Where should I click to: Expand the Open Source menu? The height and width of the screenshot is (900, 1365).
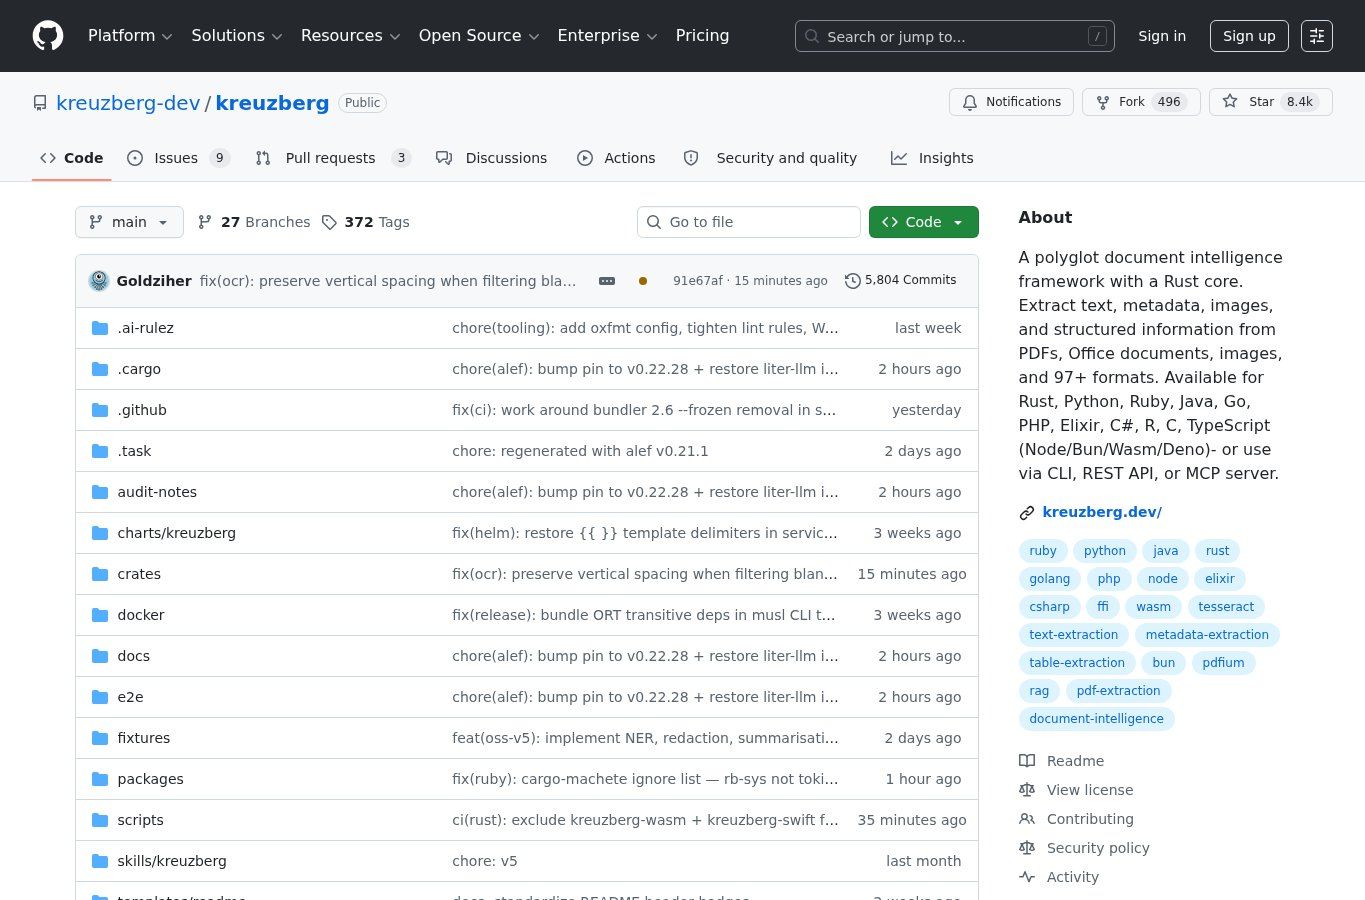tap(479, 36)
